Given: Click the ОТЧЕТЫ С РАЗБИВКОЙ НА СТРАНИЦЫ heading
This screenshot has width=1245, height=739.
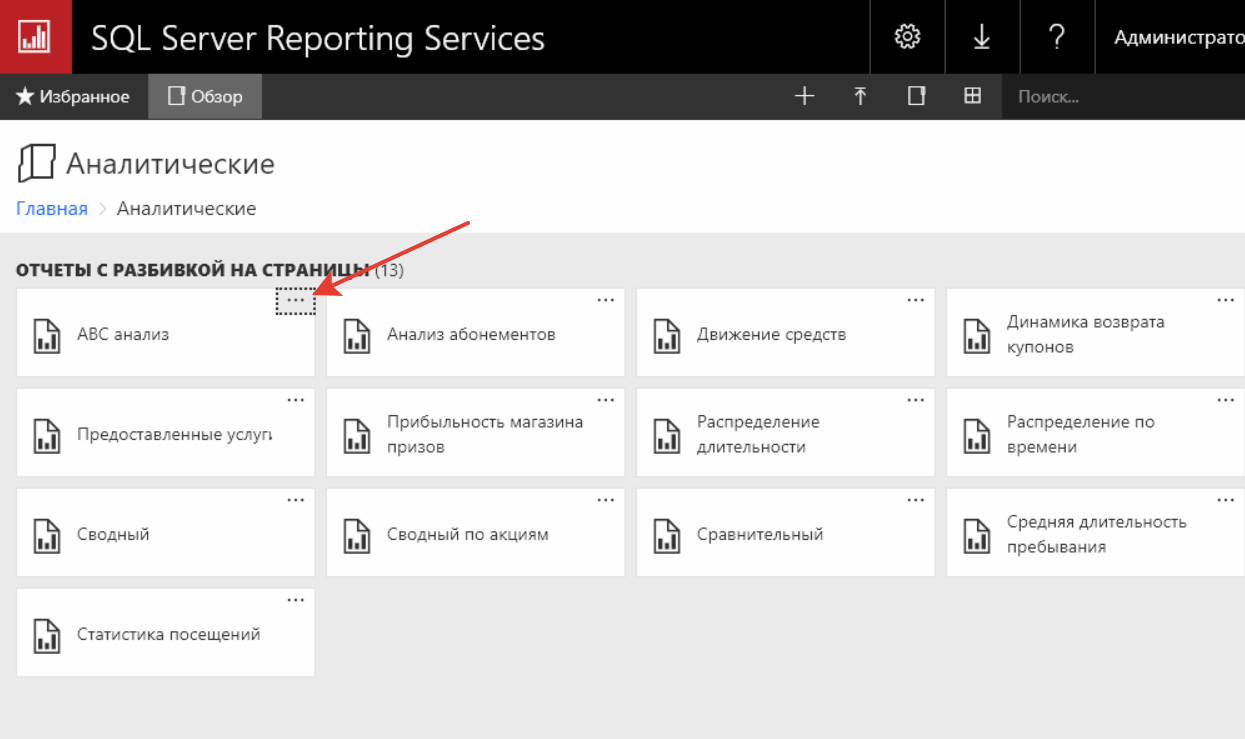Looking at the screenshot, I should [193, 271].
